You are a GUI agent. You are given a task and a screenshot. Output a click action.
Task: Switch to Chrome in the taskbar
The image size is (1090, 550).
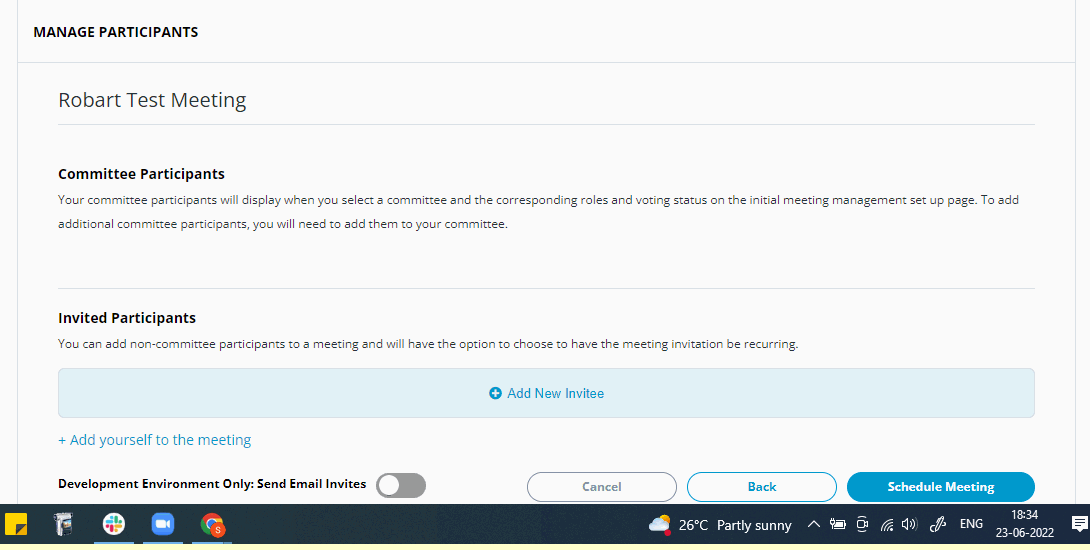coord(212,524)
